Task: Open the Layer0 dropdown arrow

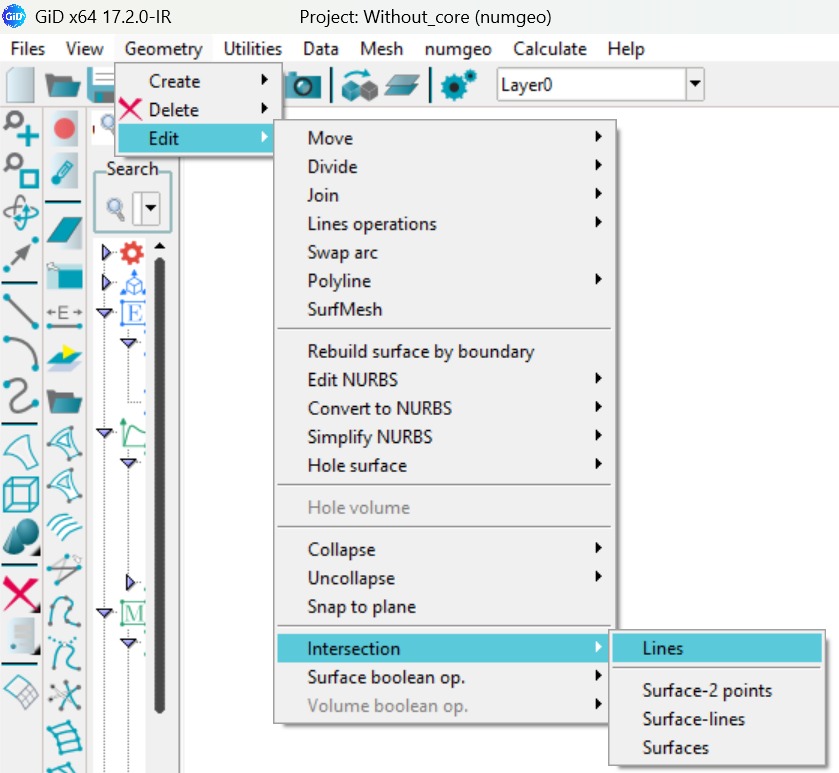Action: coord(695,86)
